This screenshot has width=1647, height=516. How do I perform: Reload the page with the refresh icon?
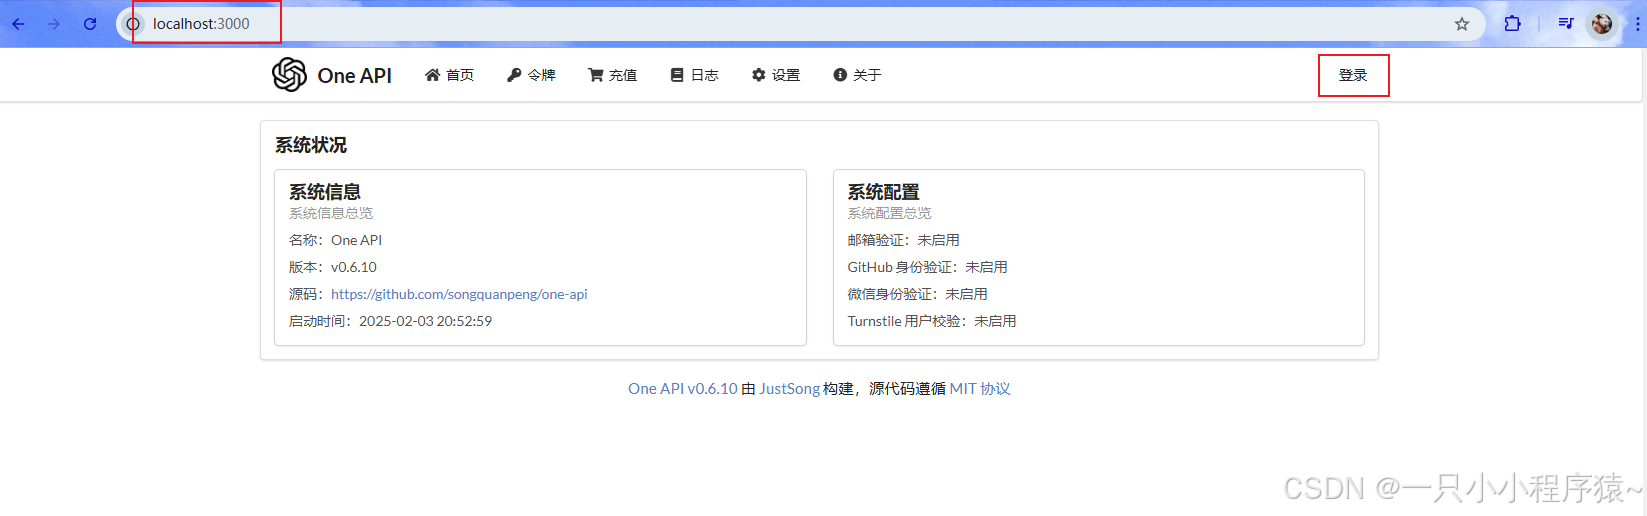click(90, 24)
